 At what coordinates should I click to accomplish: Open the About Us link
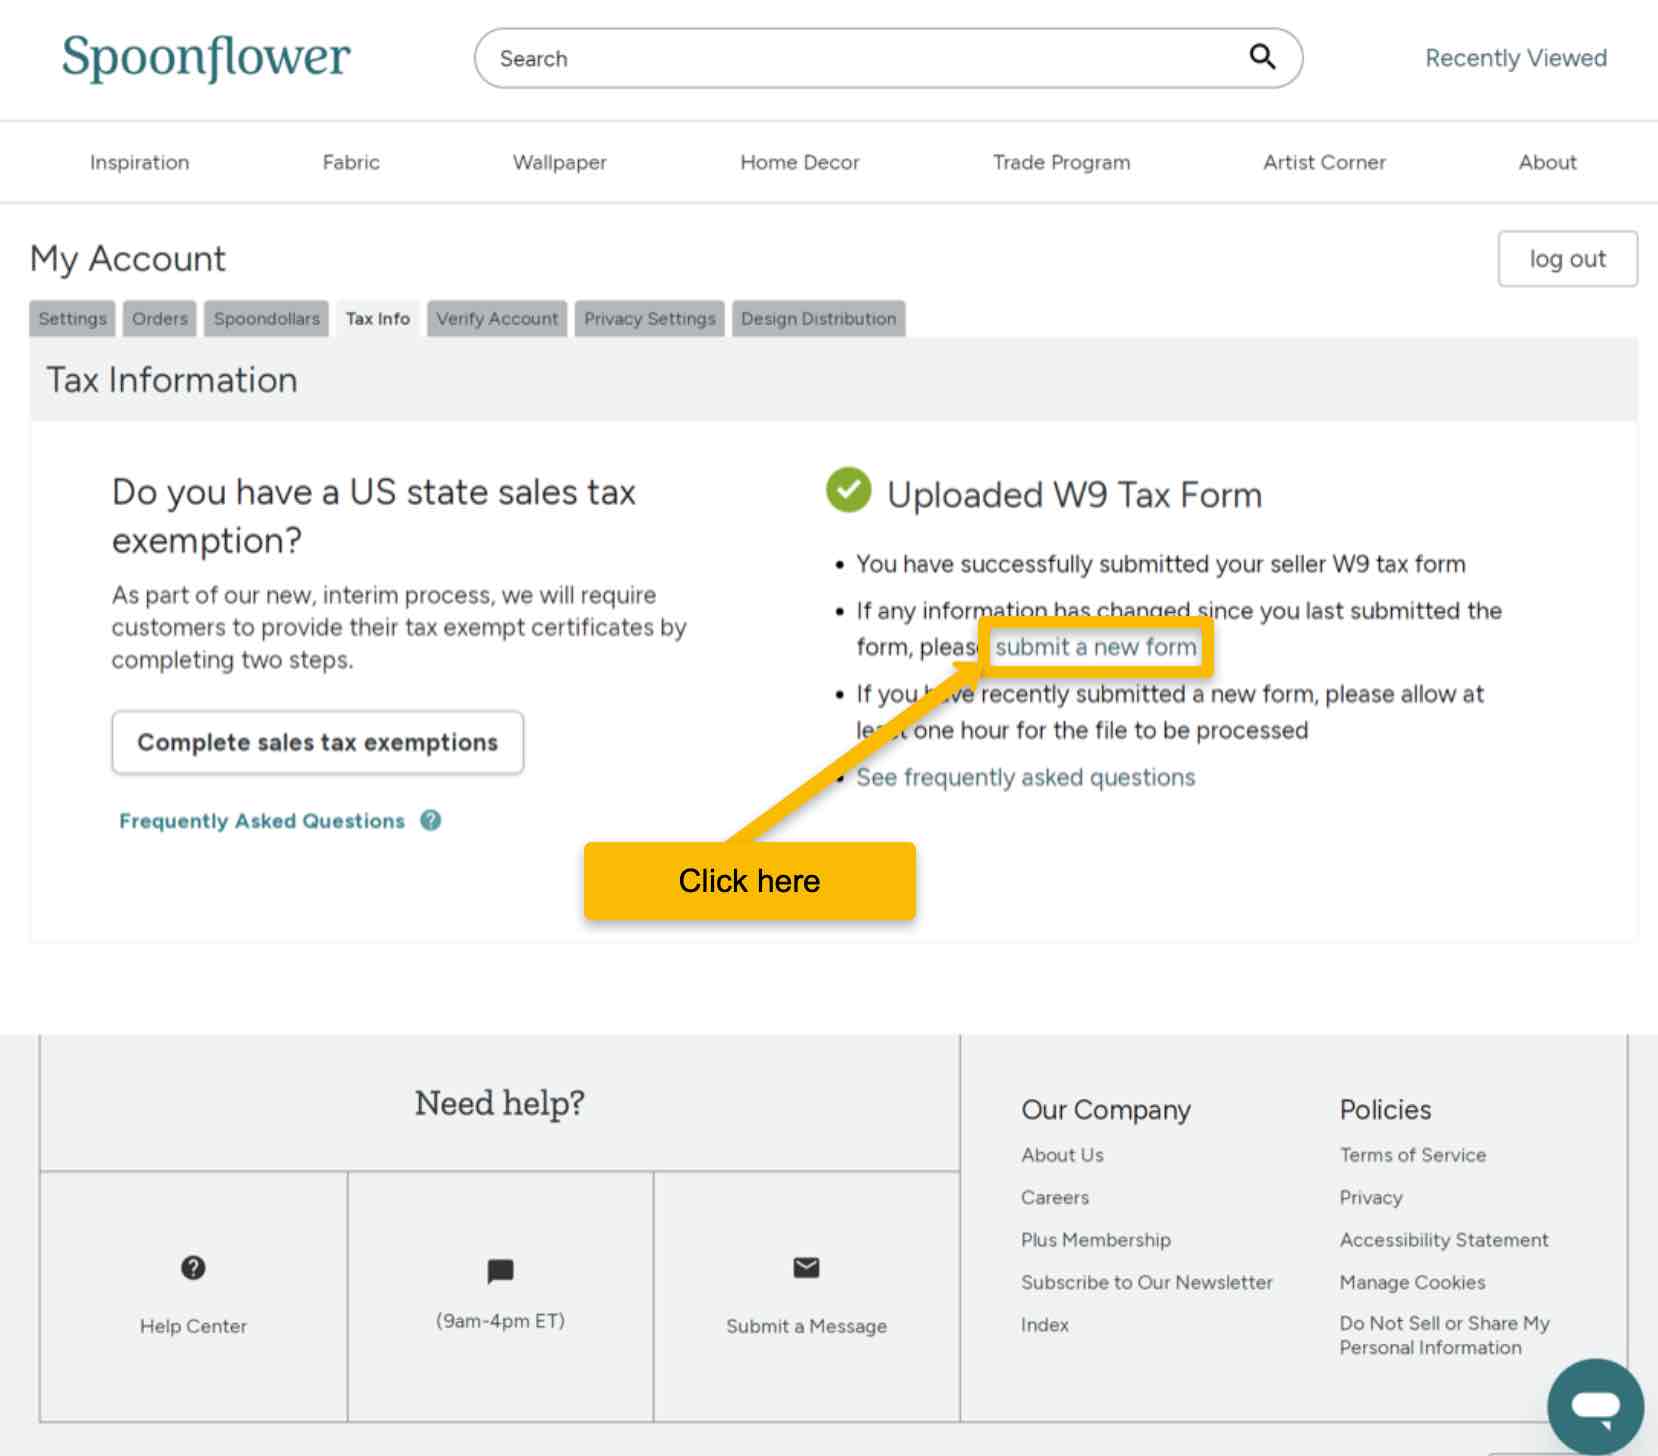pyautogui.click(x=1062, y=1155)
